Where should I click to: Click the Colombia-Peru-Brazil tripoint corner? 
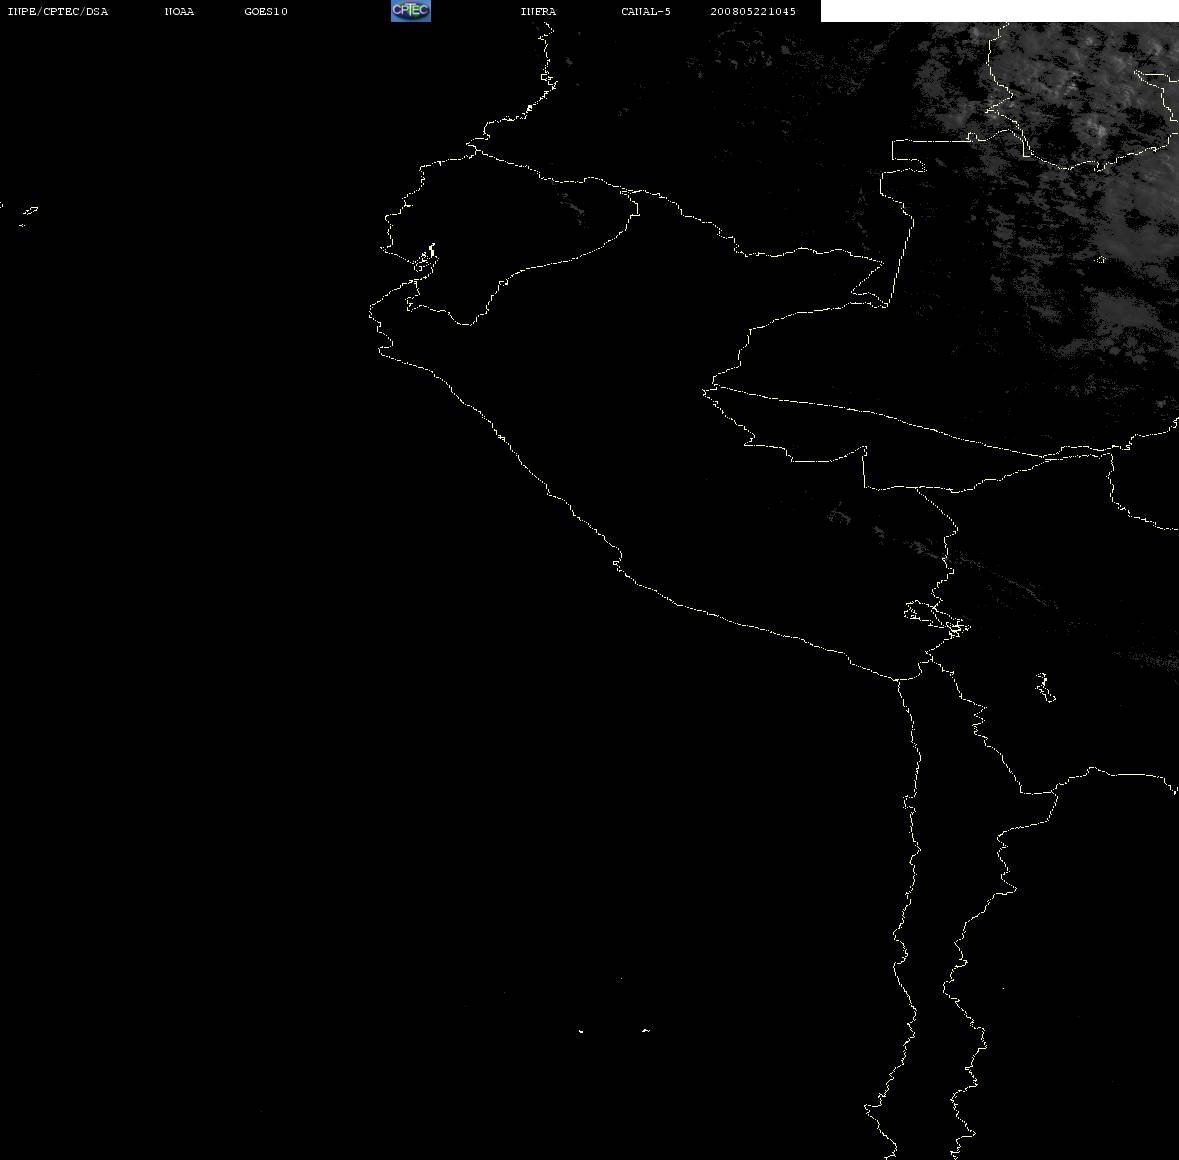[x=886, y=304]
